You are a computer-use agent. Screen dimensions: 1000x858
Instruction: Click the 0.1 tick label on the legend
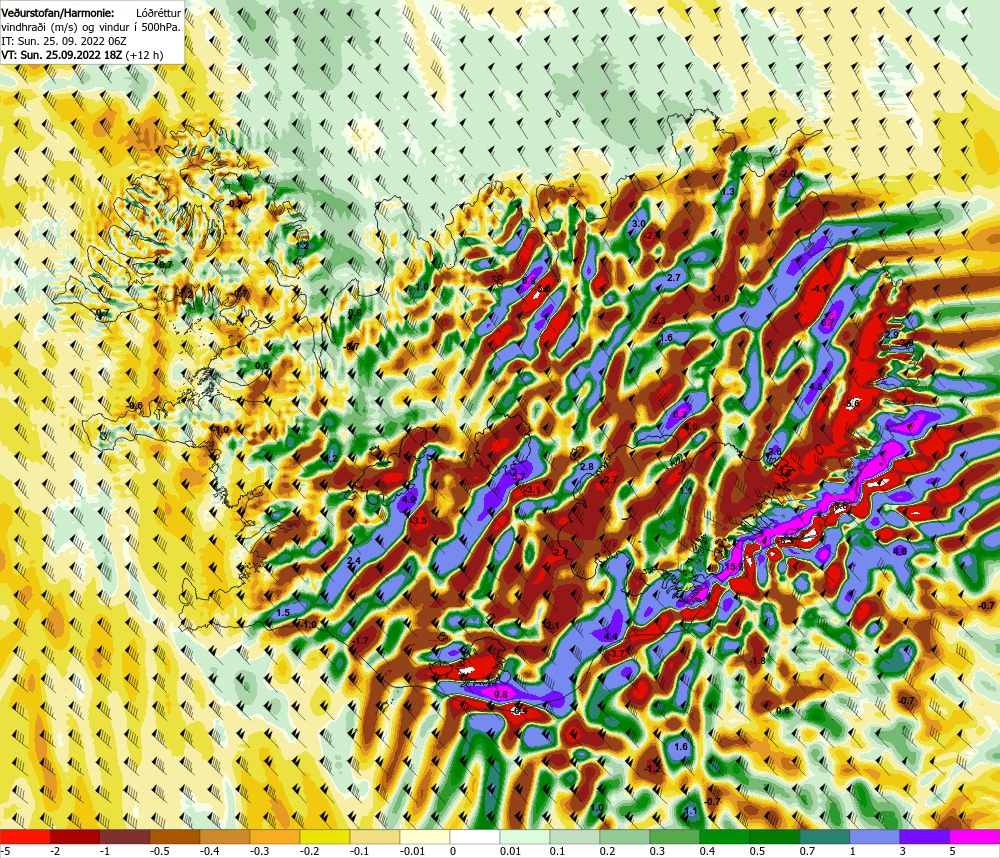[x=557, y=850]
